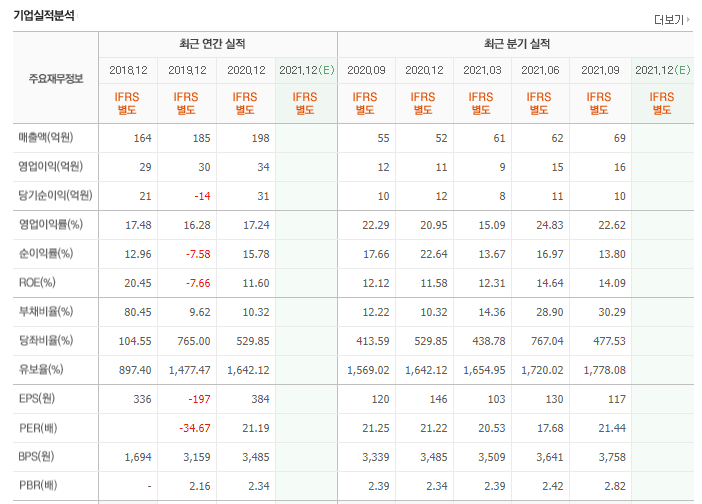Viewport: 702px width, 504px height.
Task: Click the PBR(배) row label
Action: 38,485
